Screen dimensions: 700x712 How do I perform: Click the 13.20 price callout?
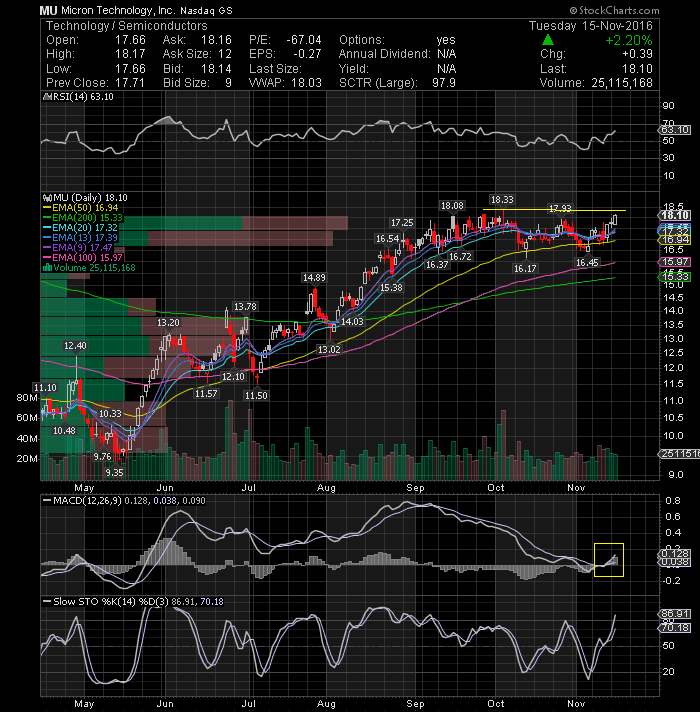pyautogui.click(x=168, y=323)
